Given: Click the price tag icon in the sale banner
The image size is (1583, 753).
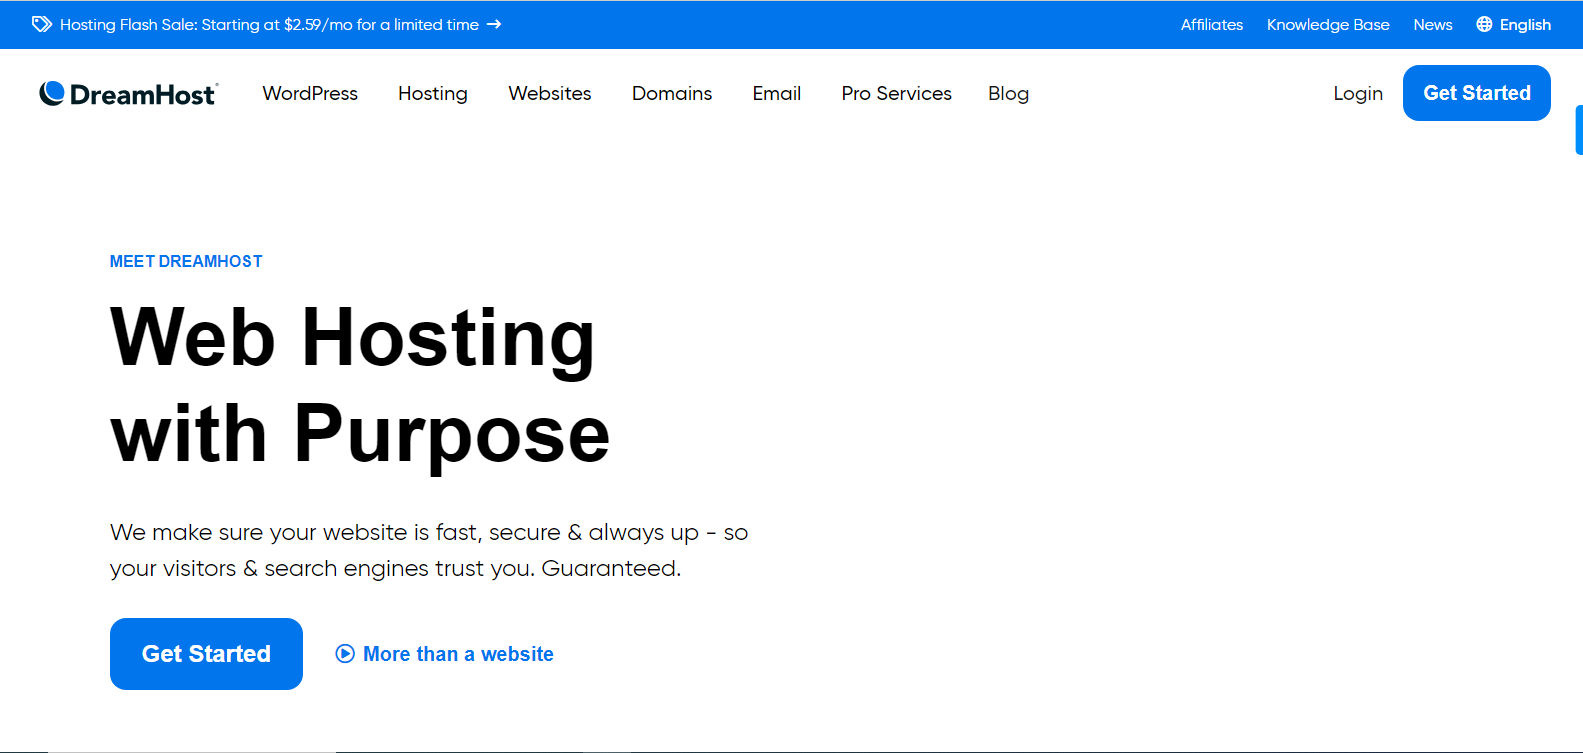Looking at the screenshot, I should click(41, 24).
